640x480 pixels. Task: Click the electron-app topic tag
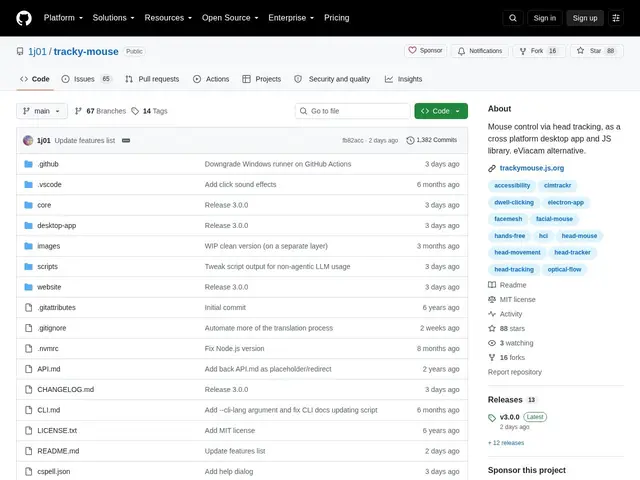click(565, 202)
